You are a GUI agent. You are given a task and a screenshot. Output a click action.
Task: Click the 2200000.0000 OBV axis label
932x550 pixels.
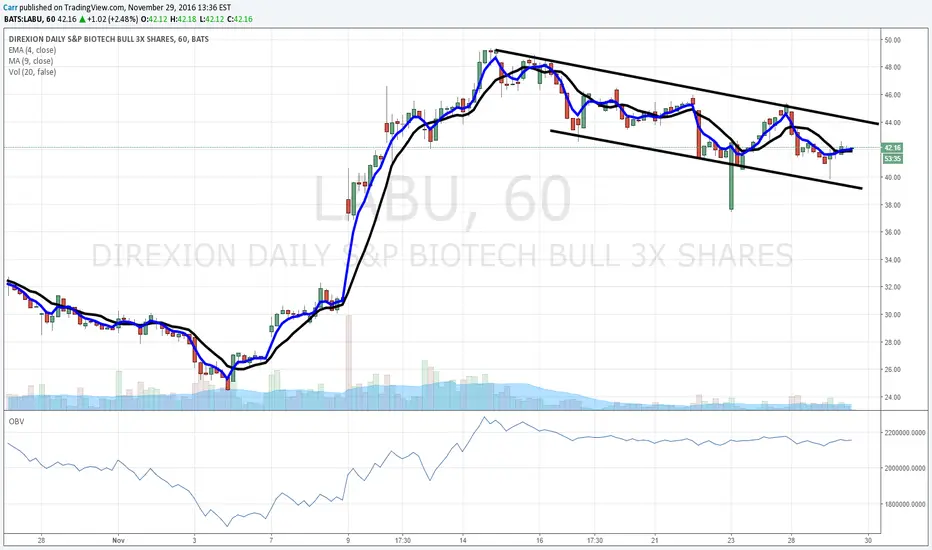tap(905, 433)
